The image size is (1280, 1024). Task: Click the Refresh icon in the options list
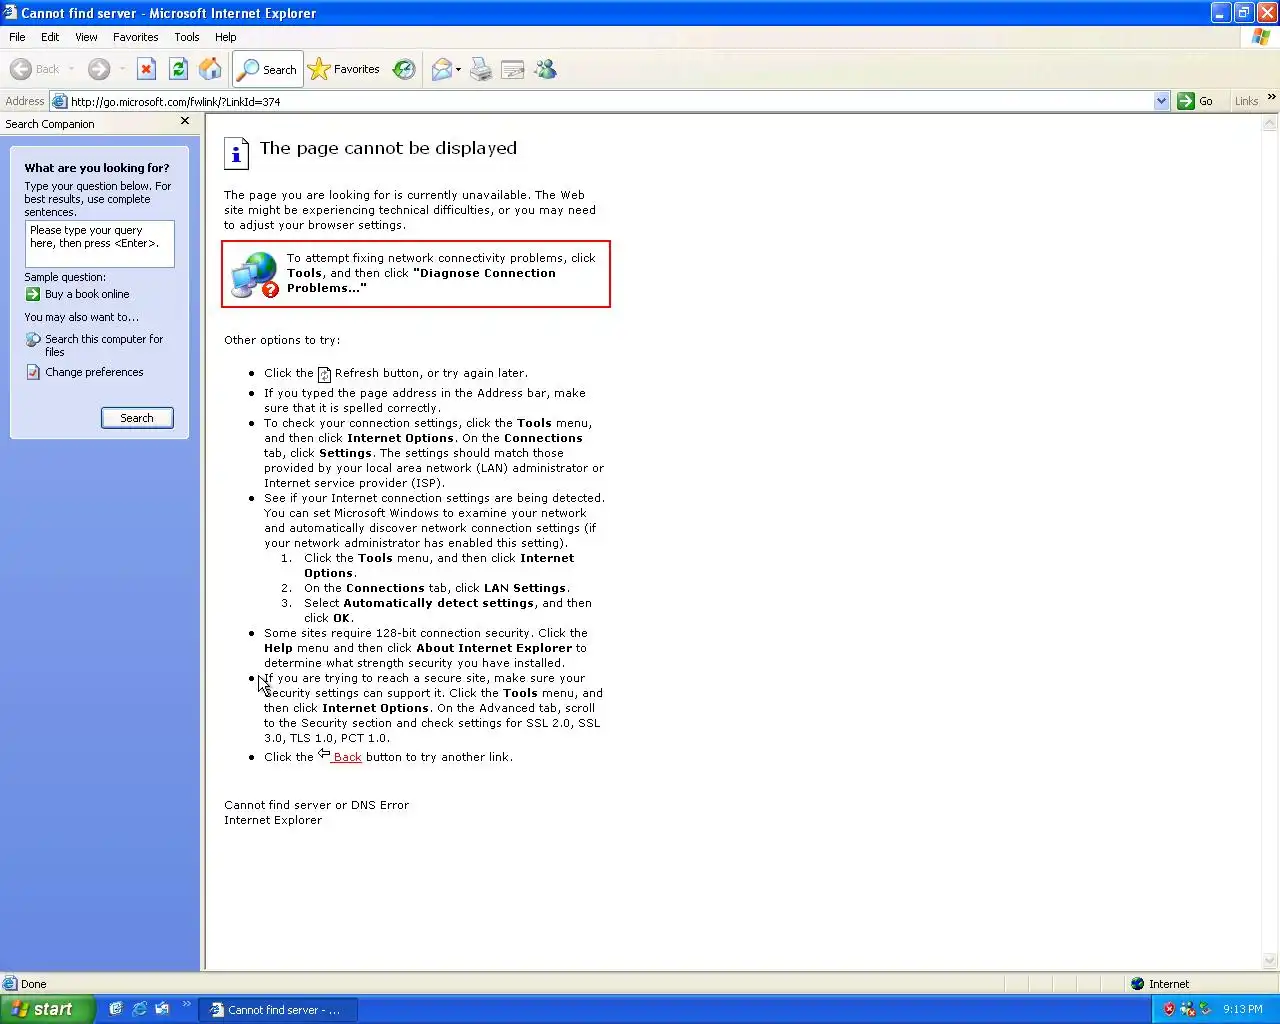pyautogui.click(x=324, y=374)
